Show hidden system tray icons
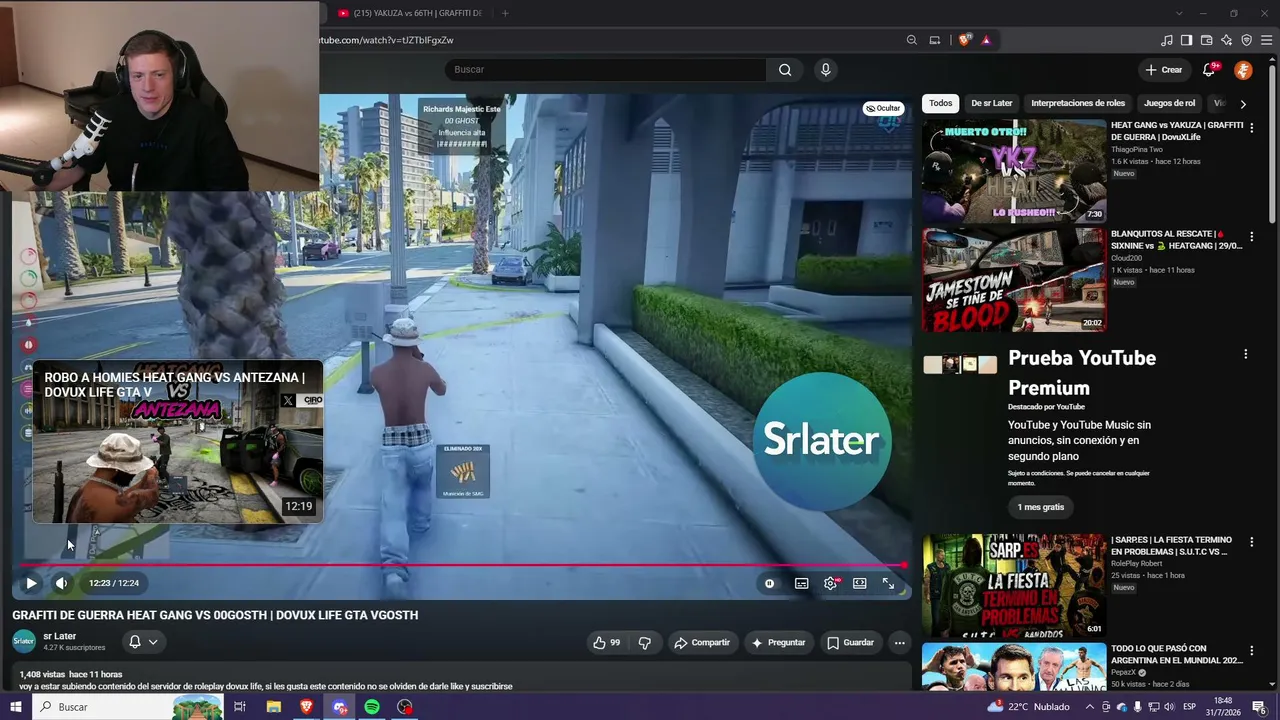 coord(1090,707)
